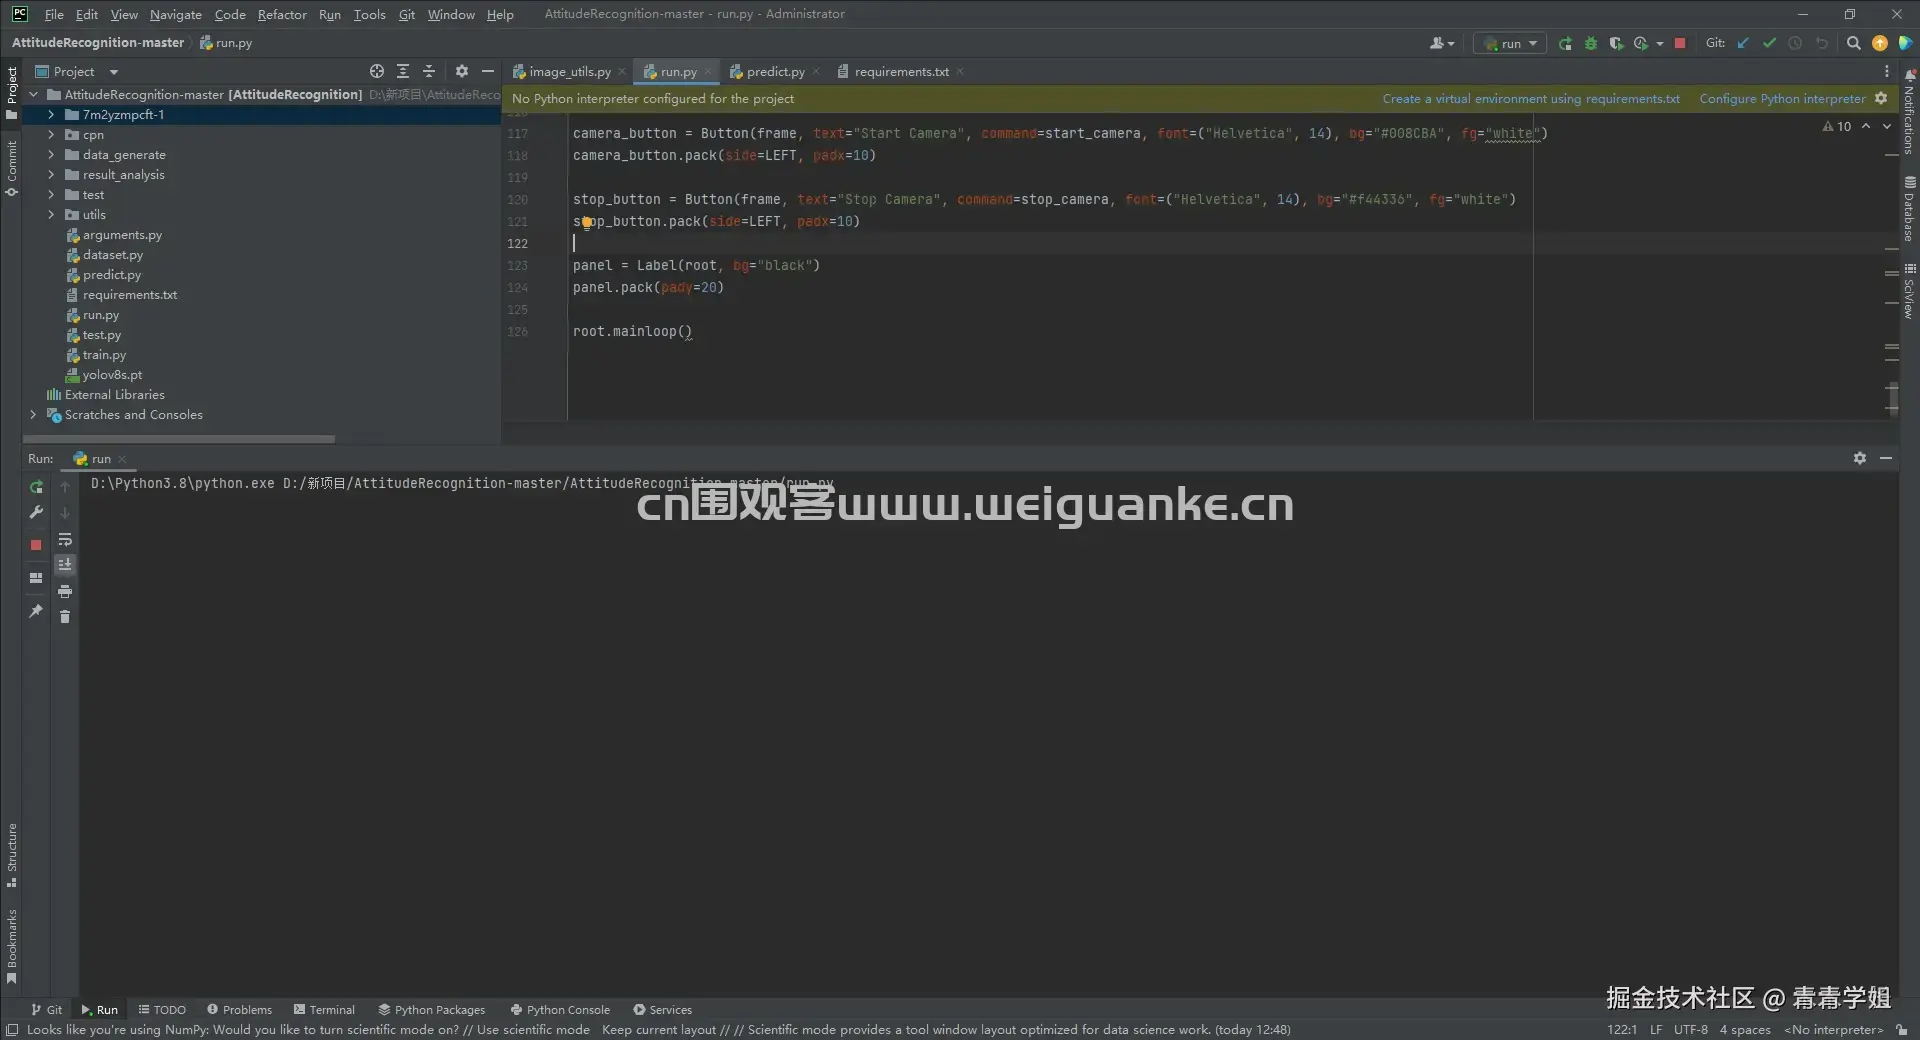Expand the 7m2yzmpcft-1 folder
This screenshot has width=1920, height=1040.
point(51,114)
